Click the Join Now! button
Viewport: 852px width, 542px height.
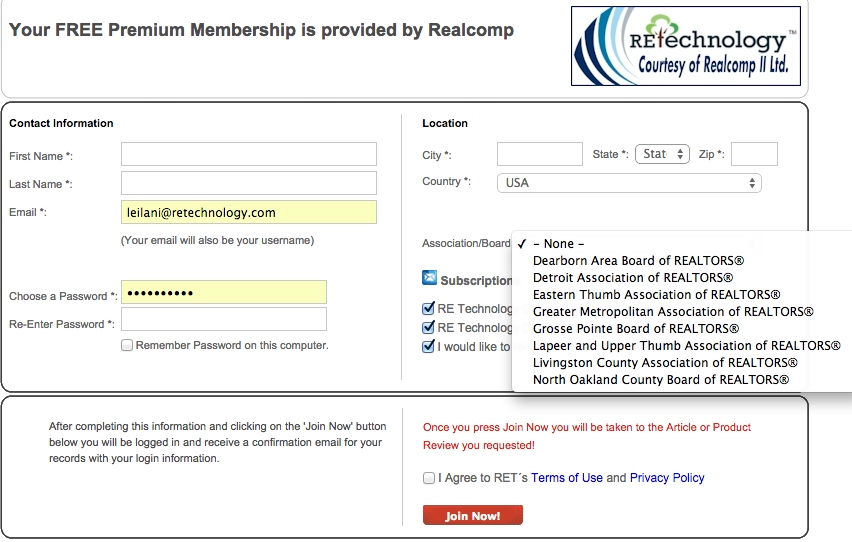click(473, 515)
